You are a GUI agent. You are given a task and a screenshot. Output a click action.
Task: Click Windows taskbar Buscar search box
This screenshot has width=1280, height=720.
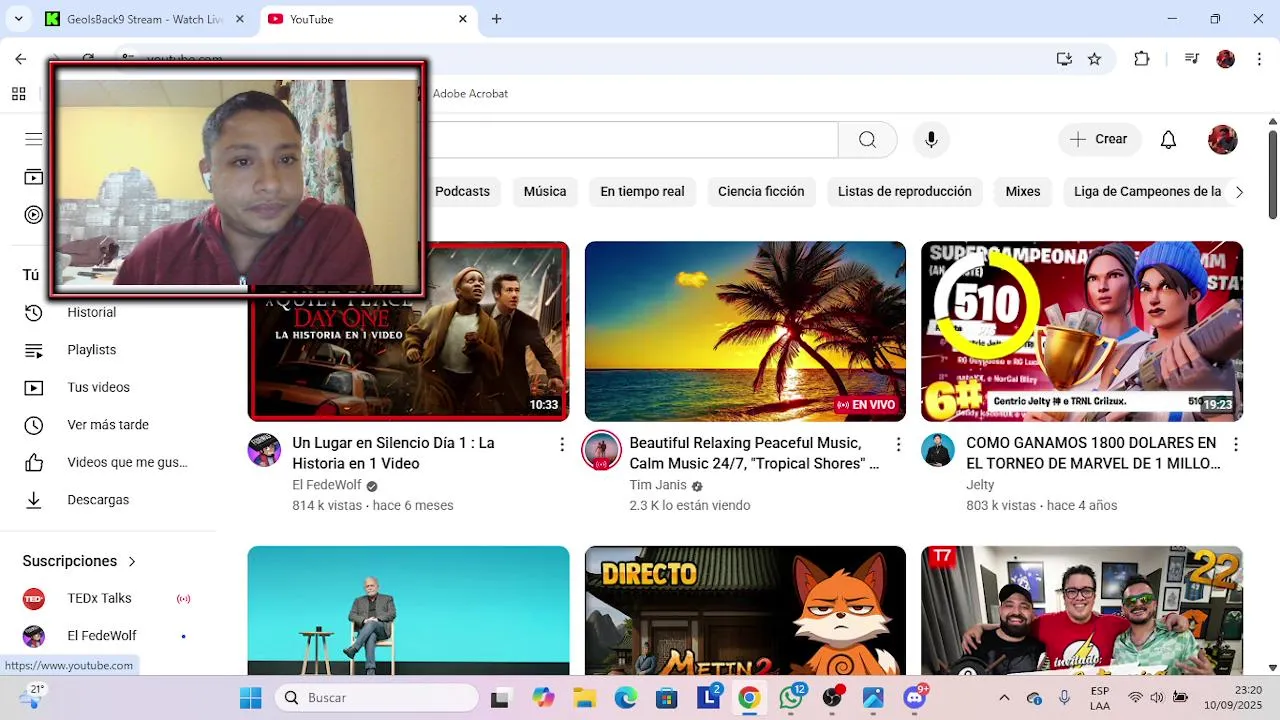(377, 698)
